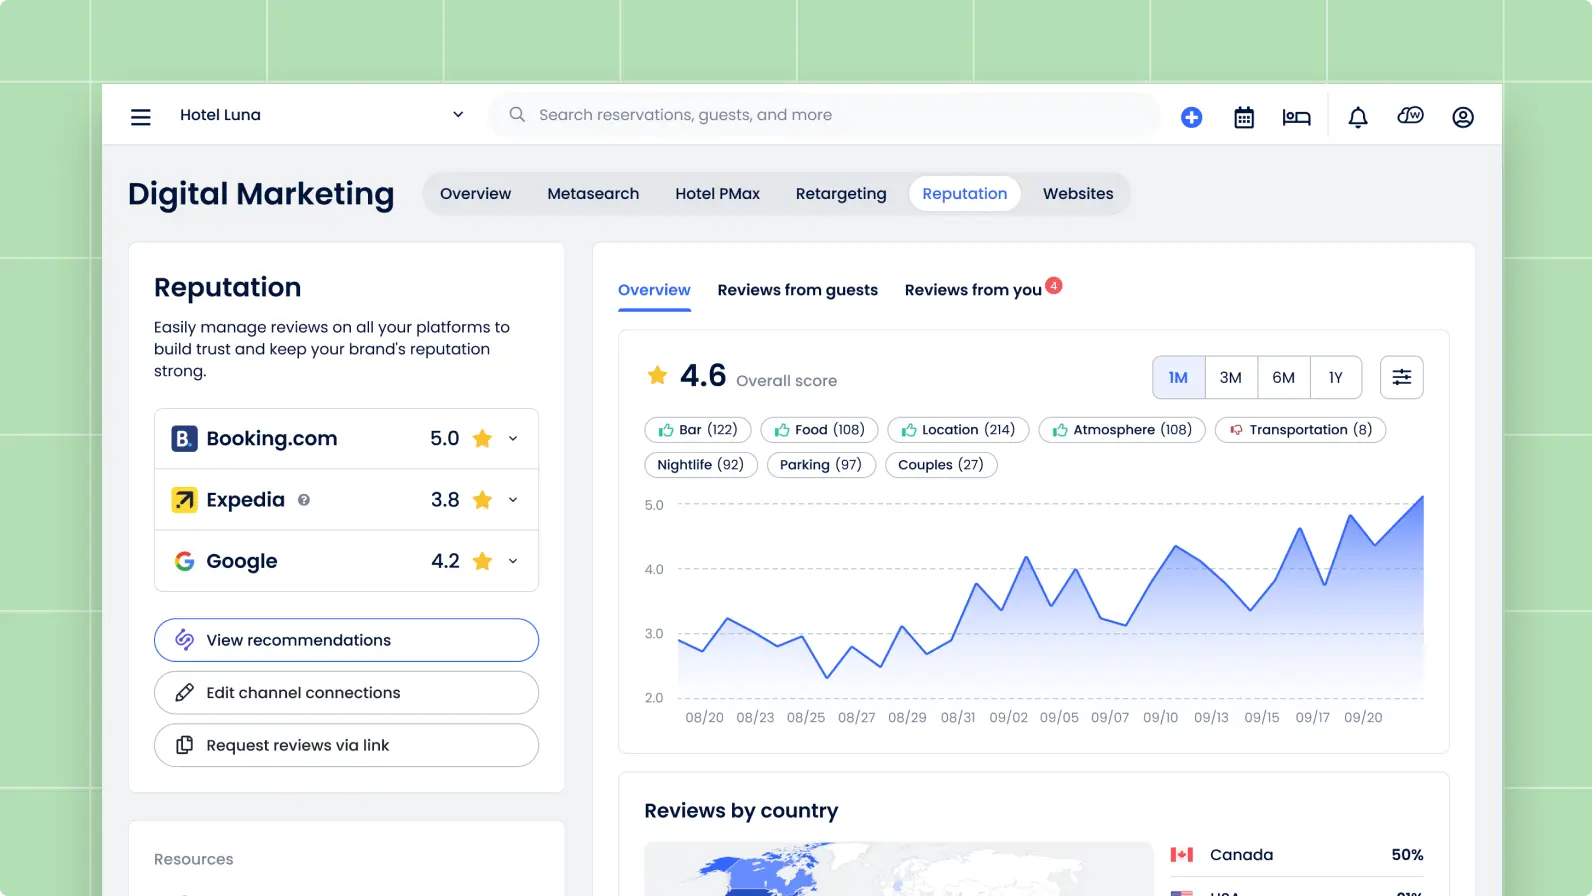
Task: Open the calendar icon in header
Action: pyautogui.click(x=1243, y=117)
